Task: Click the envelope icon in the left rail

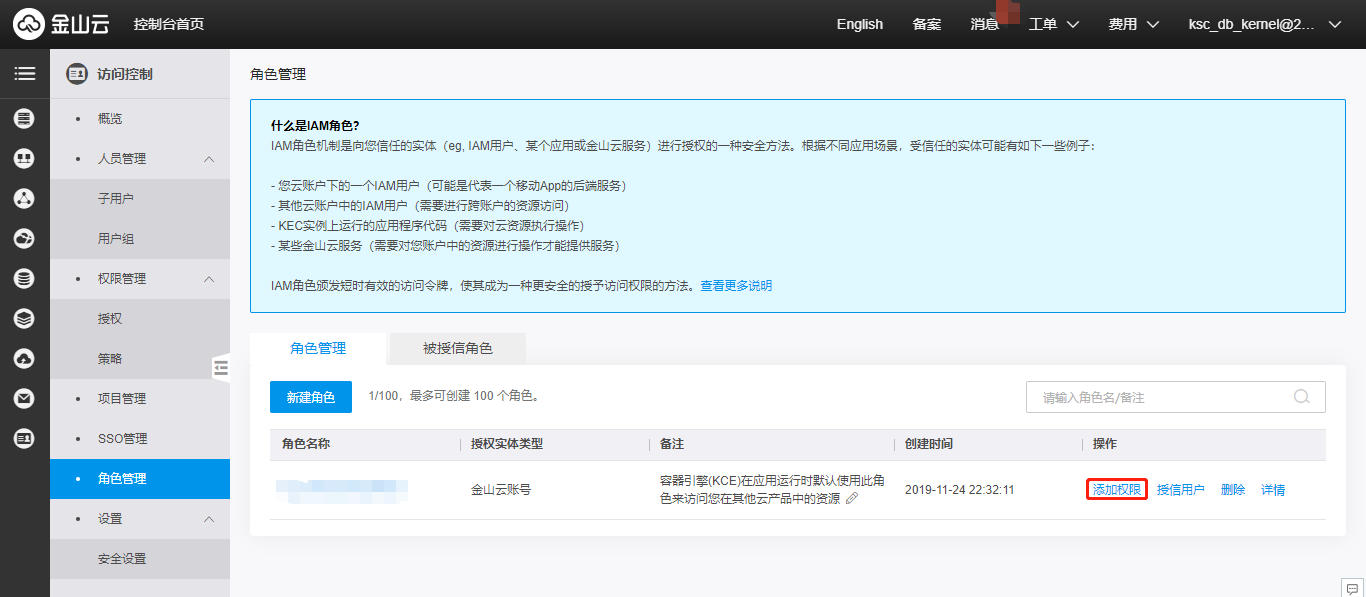Action: tap(24, 398)
